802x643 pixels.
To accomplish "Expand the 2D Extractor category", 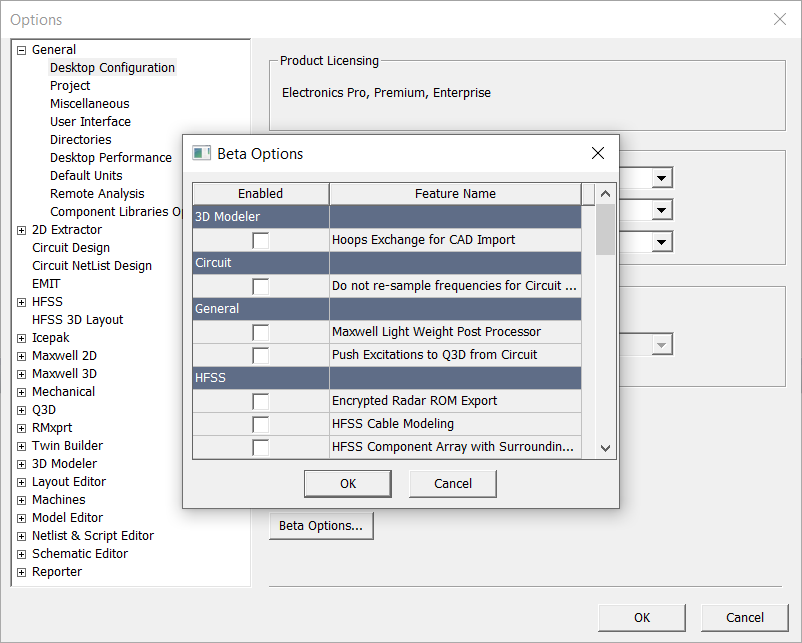I will 22,229.
